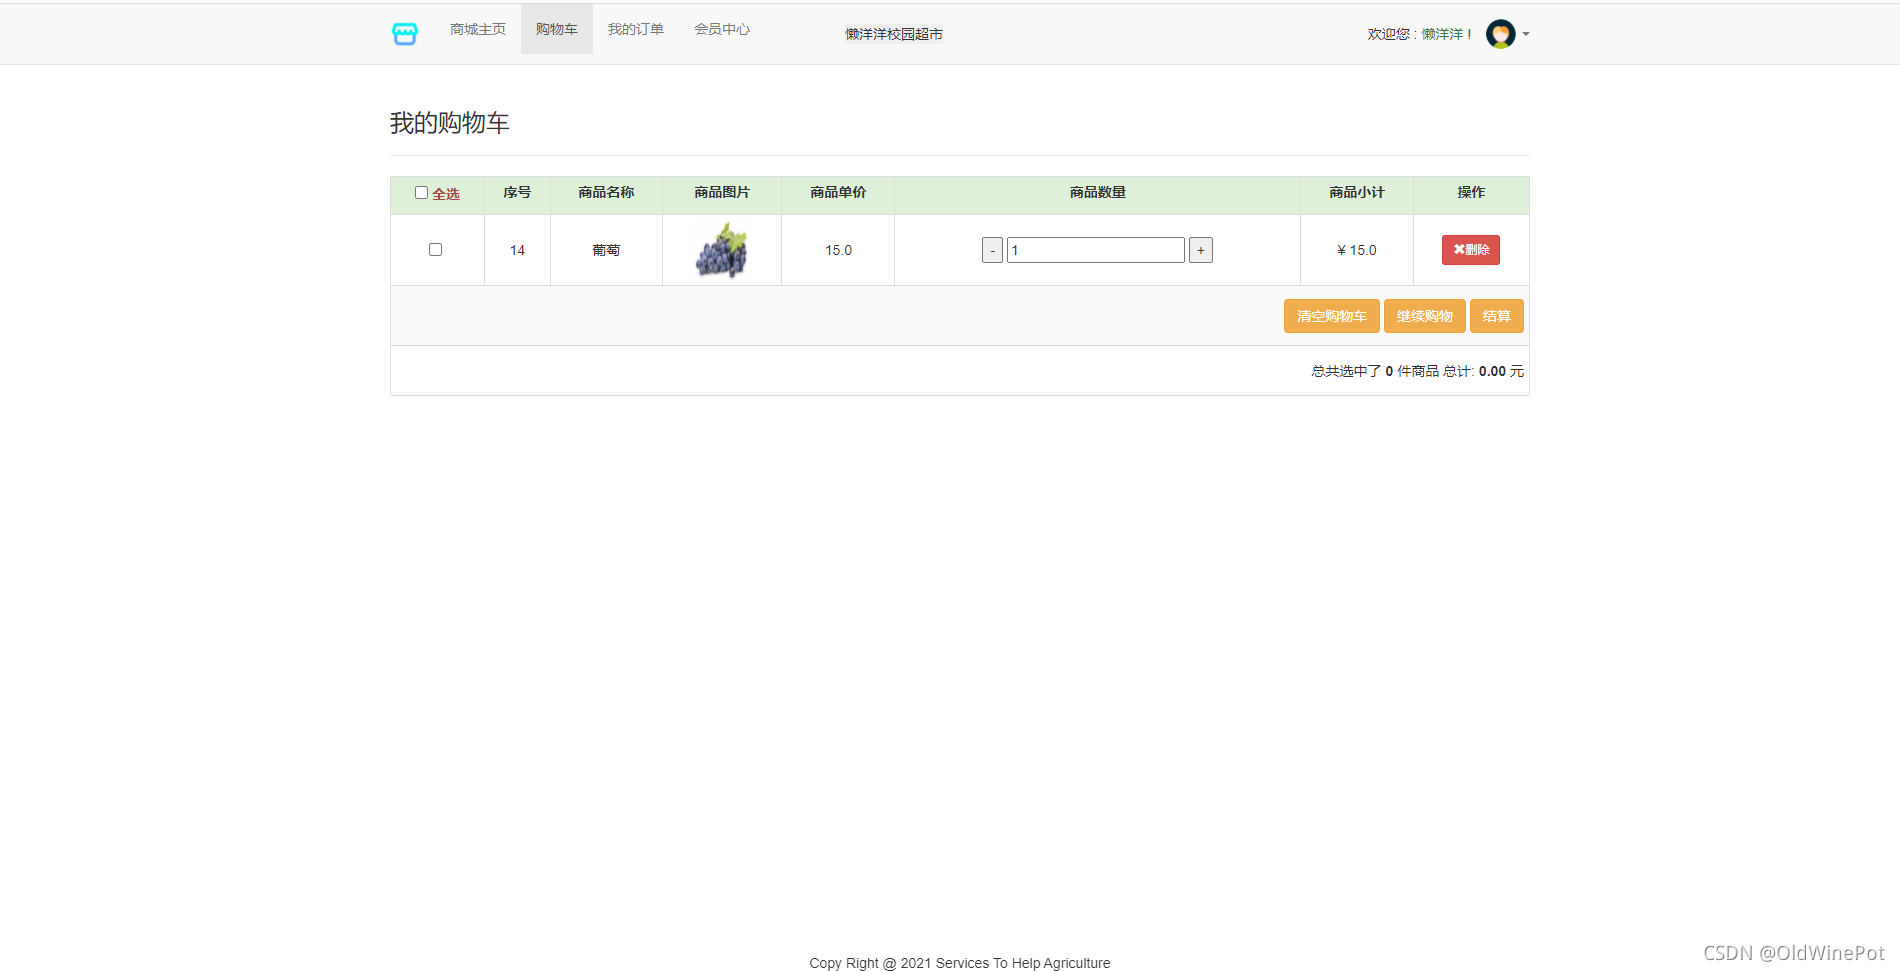The height and width of the screenshot is (971, 1900).
Task: Click the grape product thumbnail
Action: pyautogui.click(x=722, y=250)
